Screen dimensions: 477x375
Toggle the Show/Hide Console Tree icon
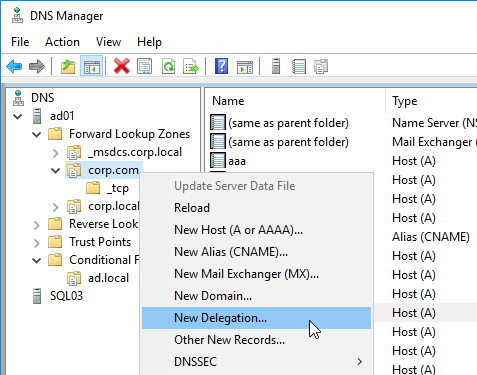pyautogui.click(x=92, y=66)
